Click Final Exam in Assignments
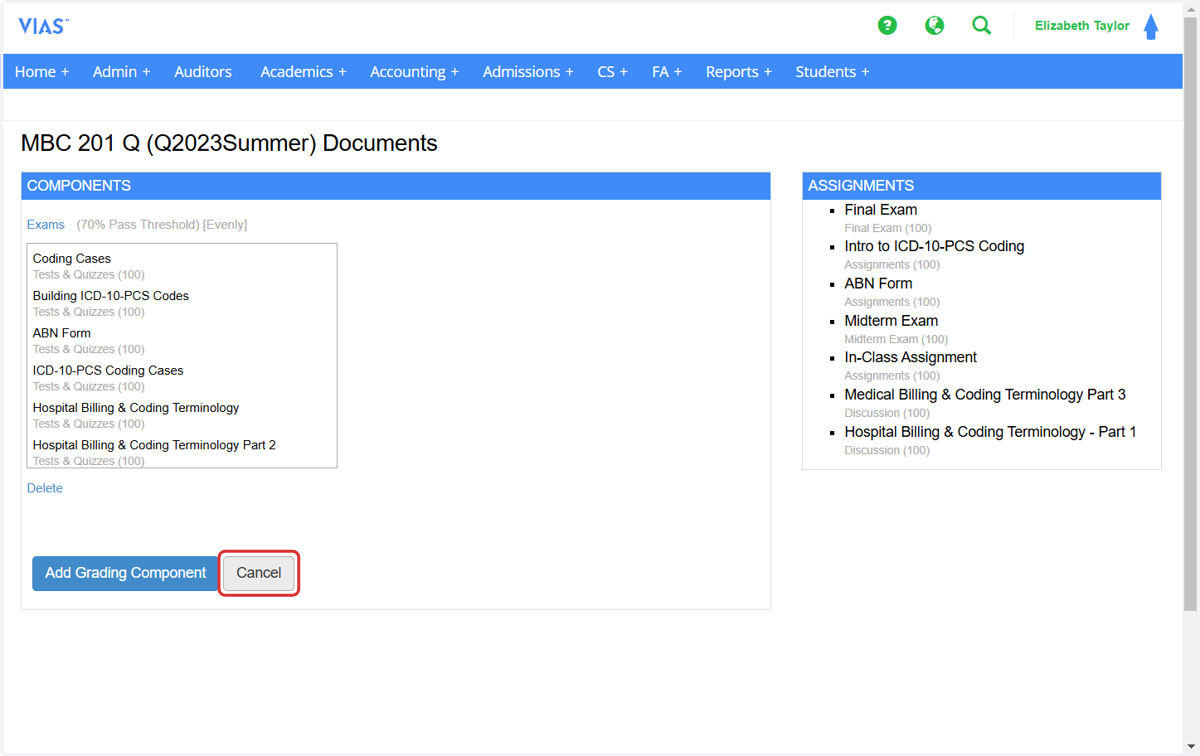The width and height of the screenshot is (1200, 756). coord(881,210)
